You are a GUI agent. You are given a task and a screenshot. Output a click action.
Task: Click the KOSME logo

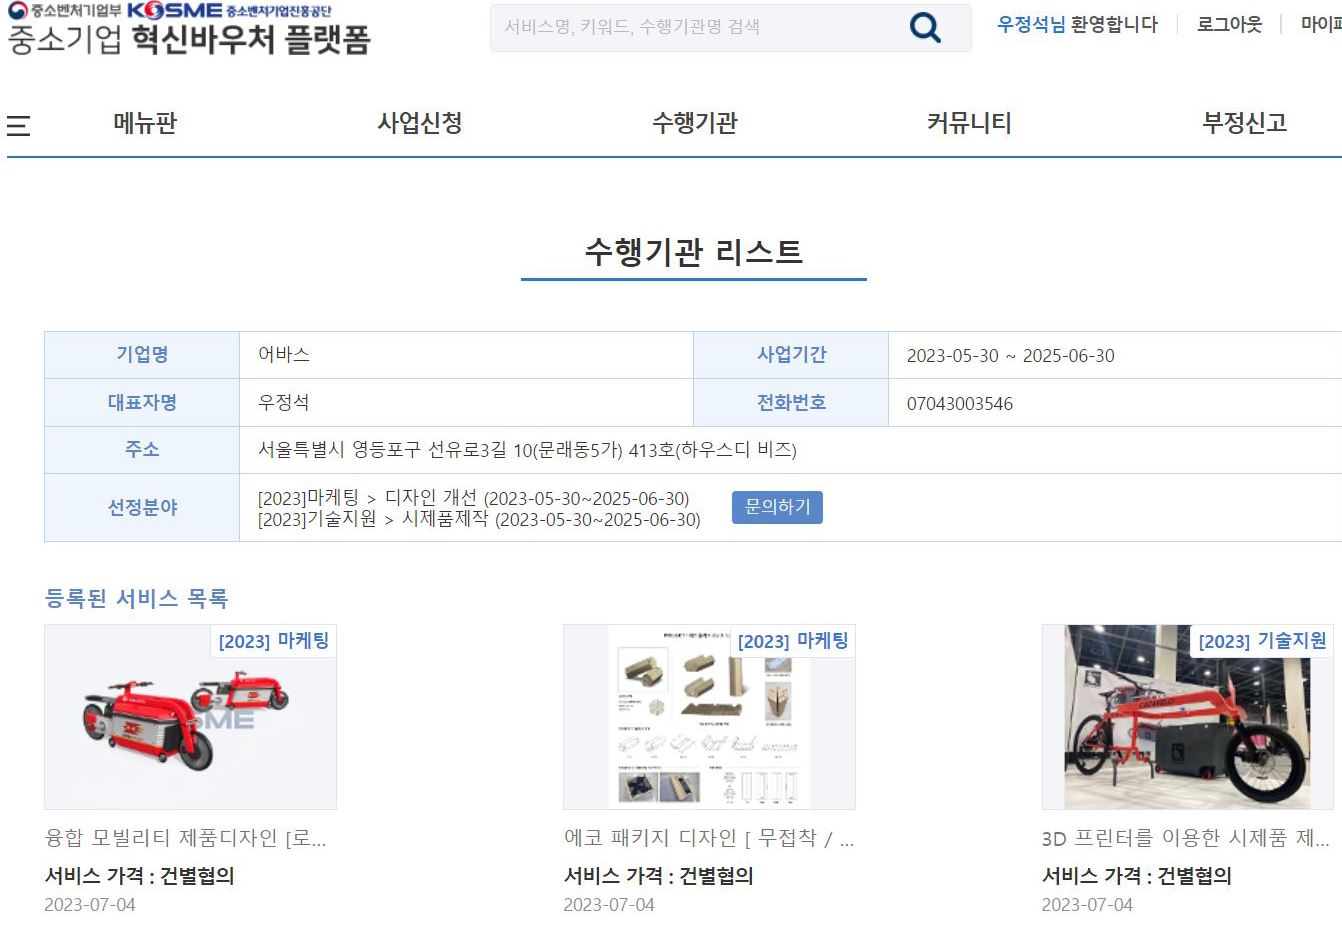coord(175,11)
